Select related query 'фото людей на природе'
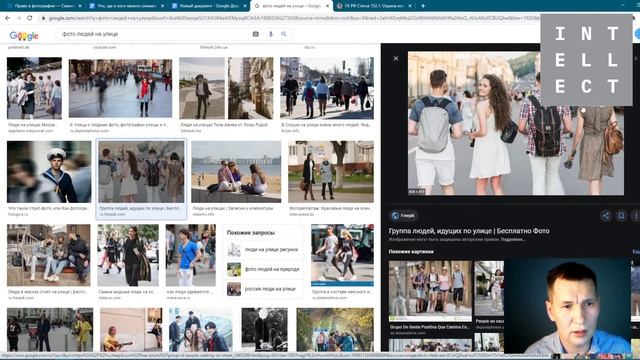This screenshot has width=640, height=360. tap(263, 269)
